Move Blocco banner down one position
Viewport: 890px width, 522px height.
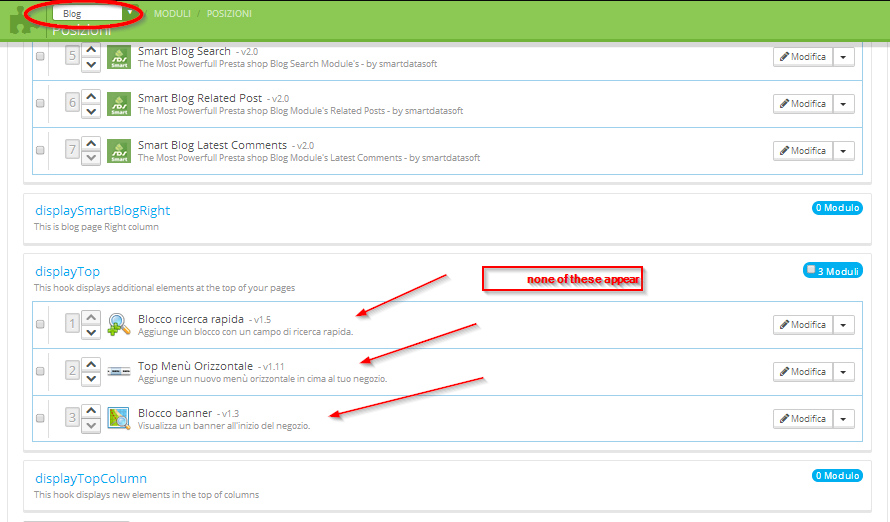coord(91,426)
